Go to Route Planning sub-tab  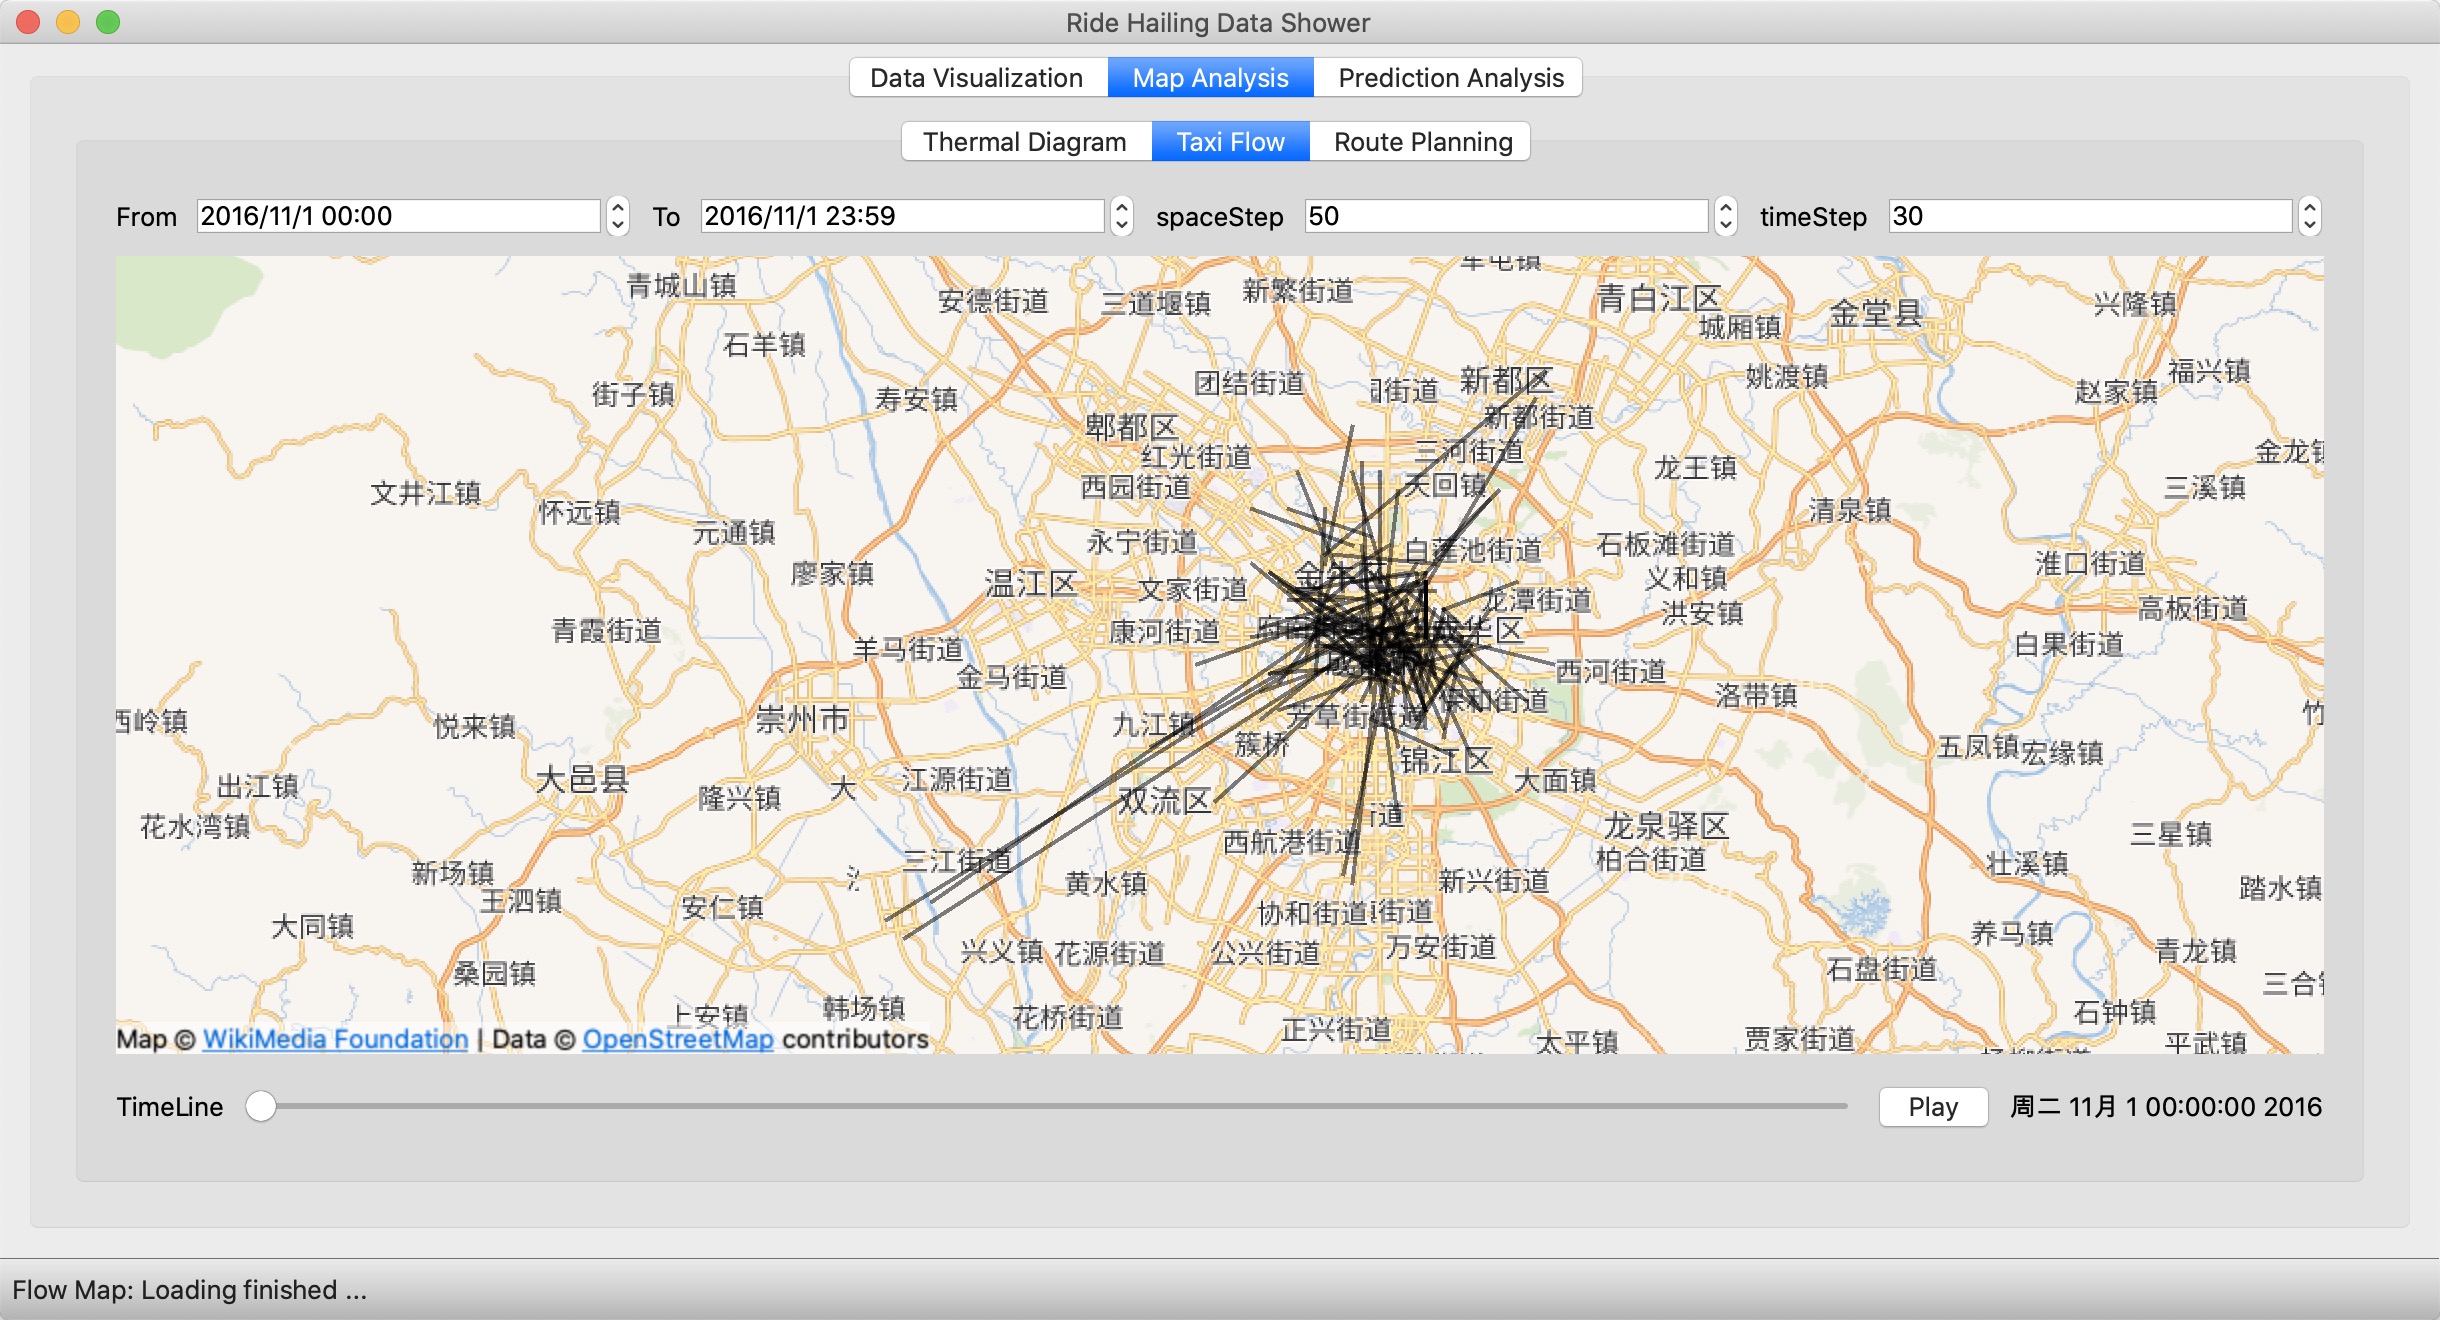[x=1422, y=142]
